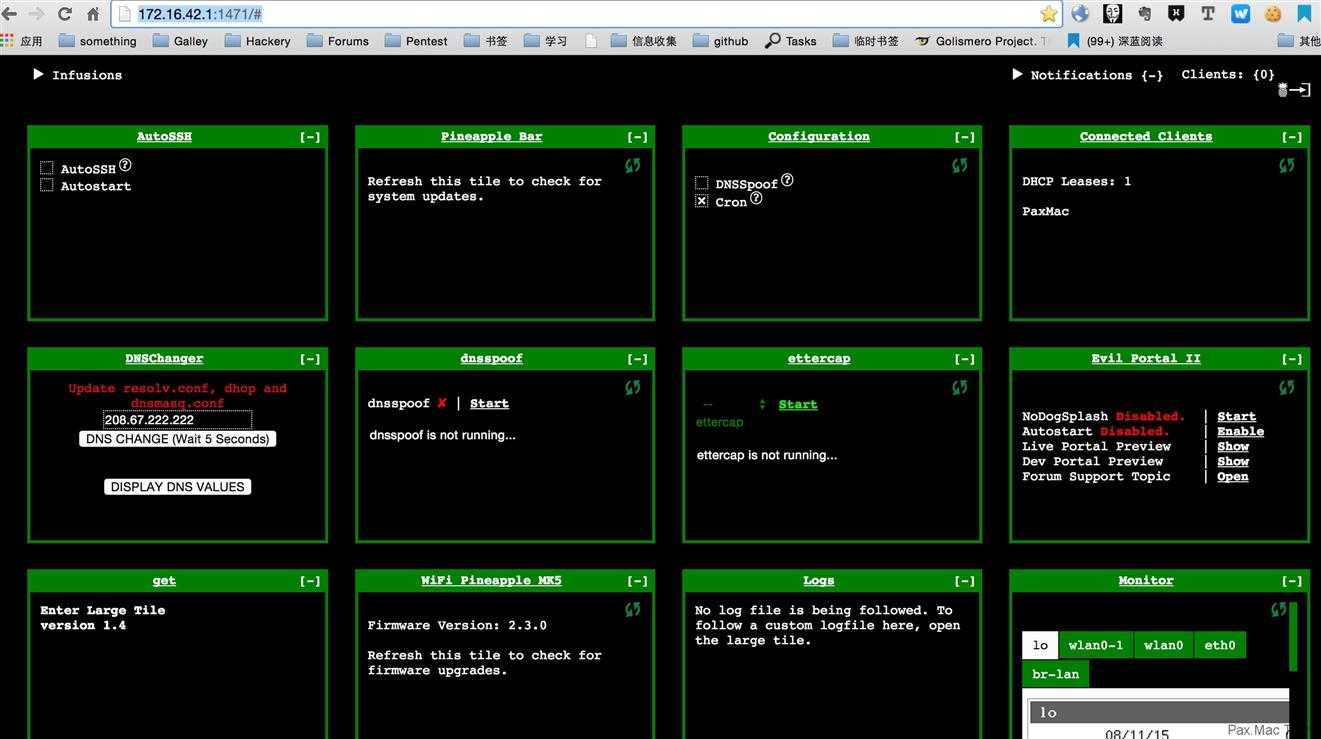Open the WiFi Pineapple MK5 tile title
Viewport: 1321px width, 739px height.
pos(491,580)
